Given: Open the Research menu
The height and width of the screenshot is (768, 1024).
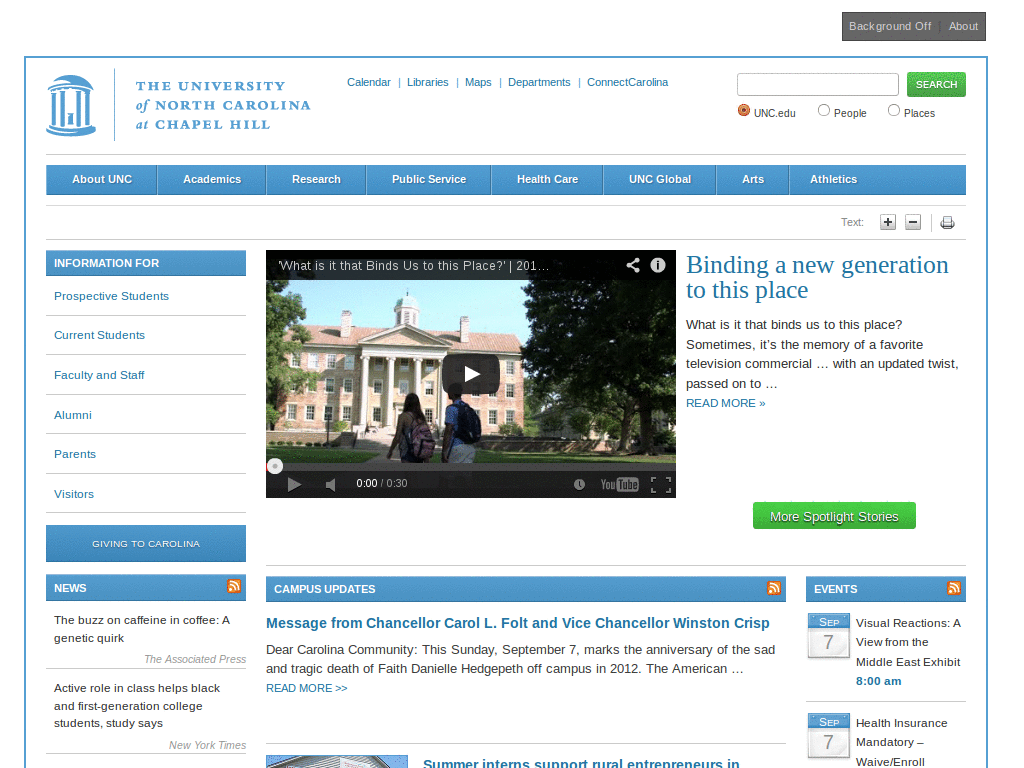Looking at the screenshot, I should coord(316,180).
